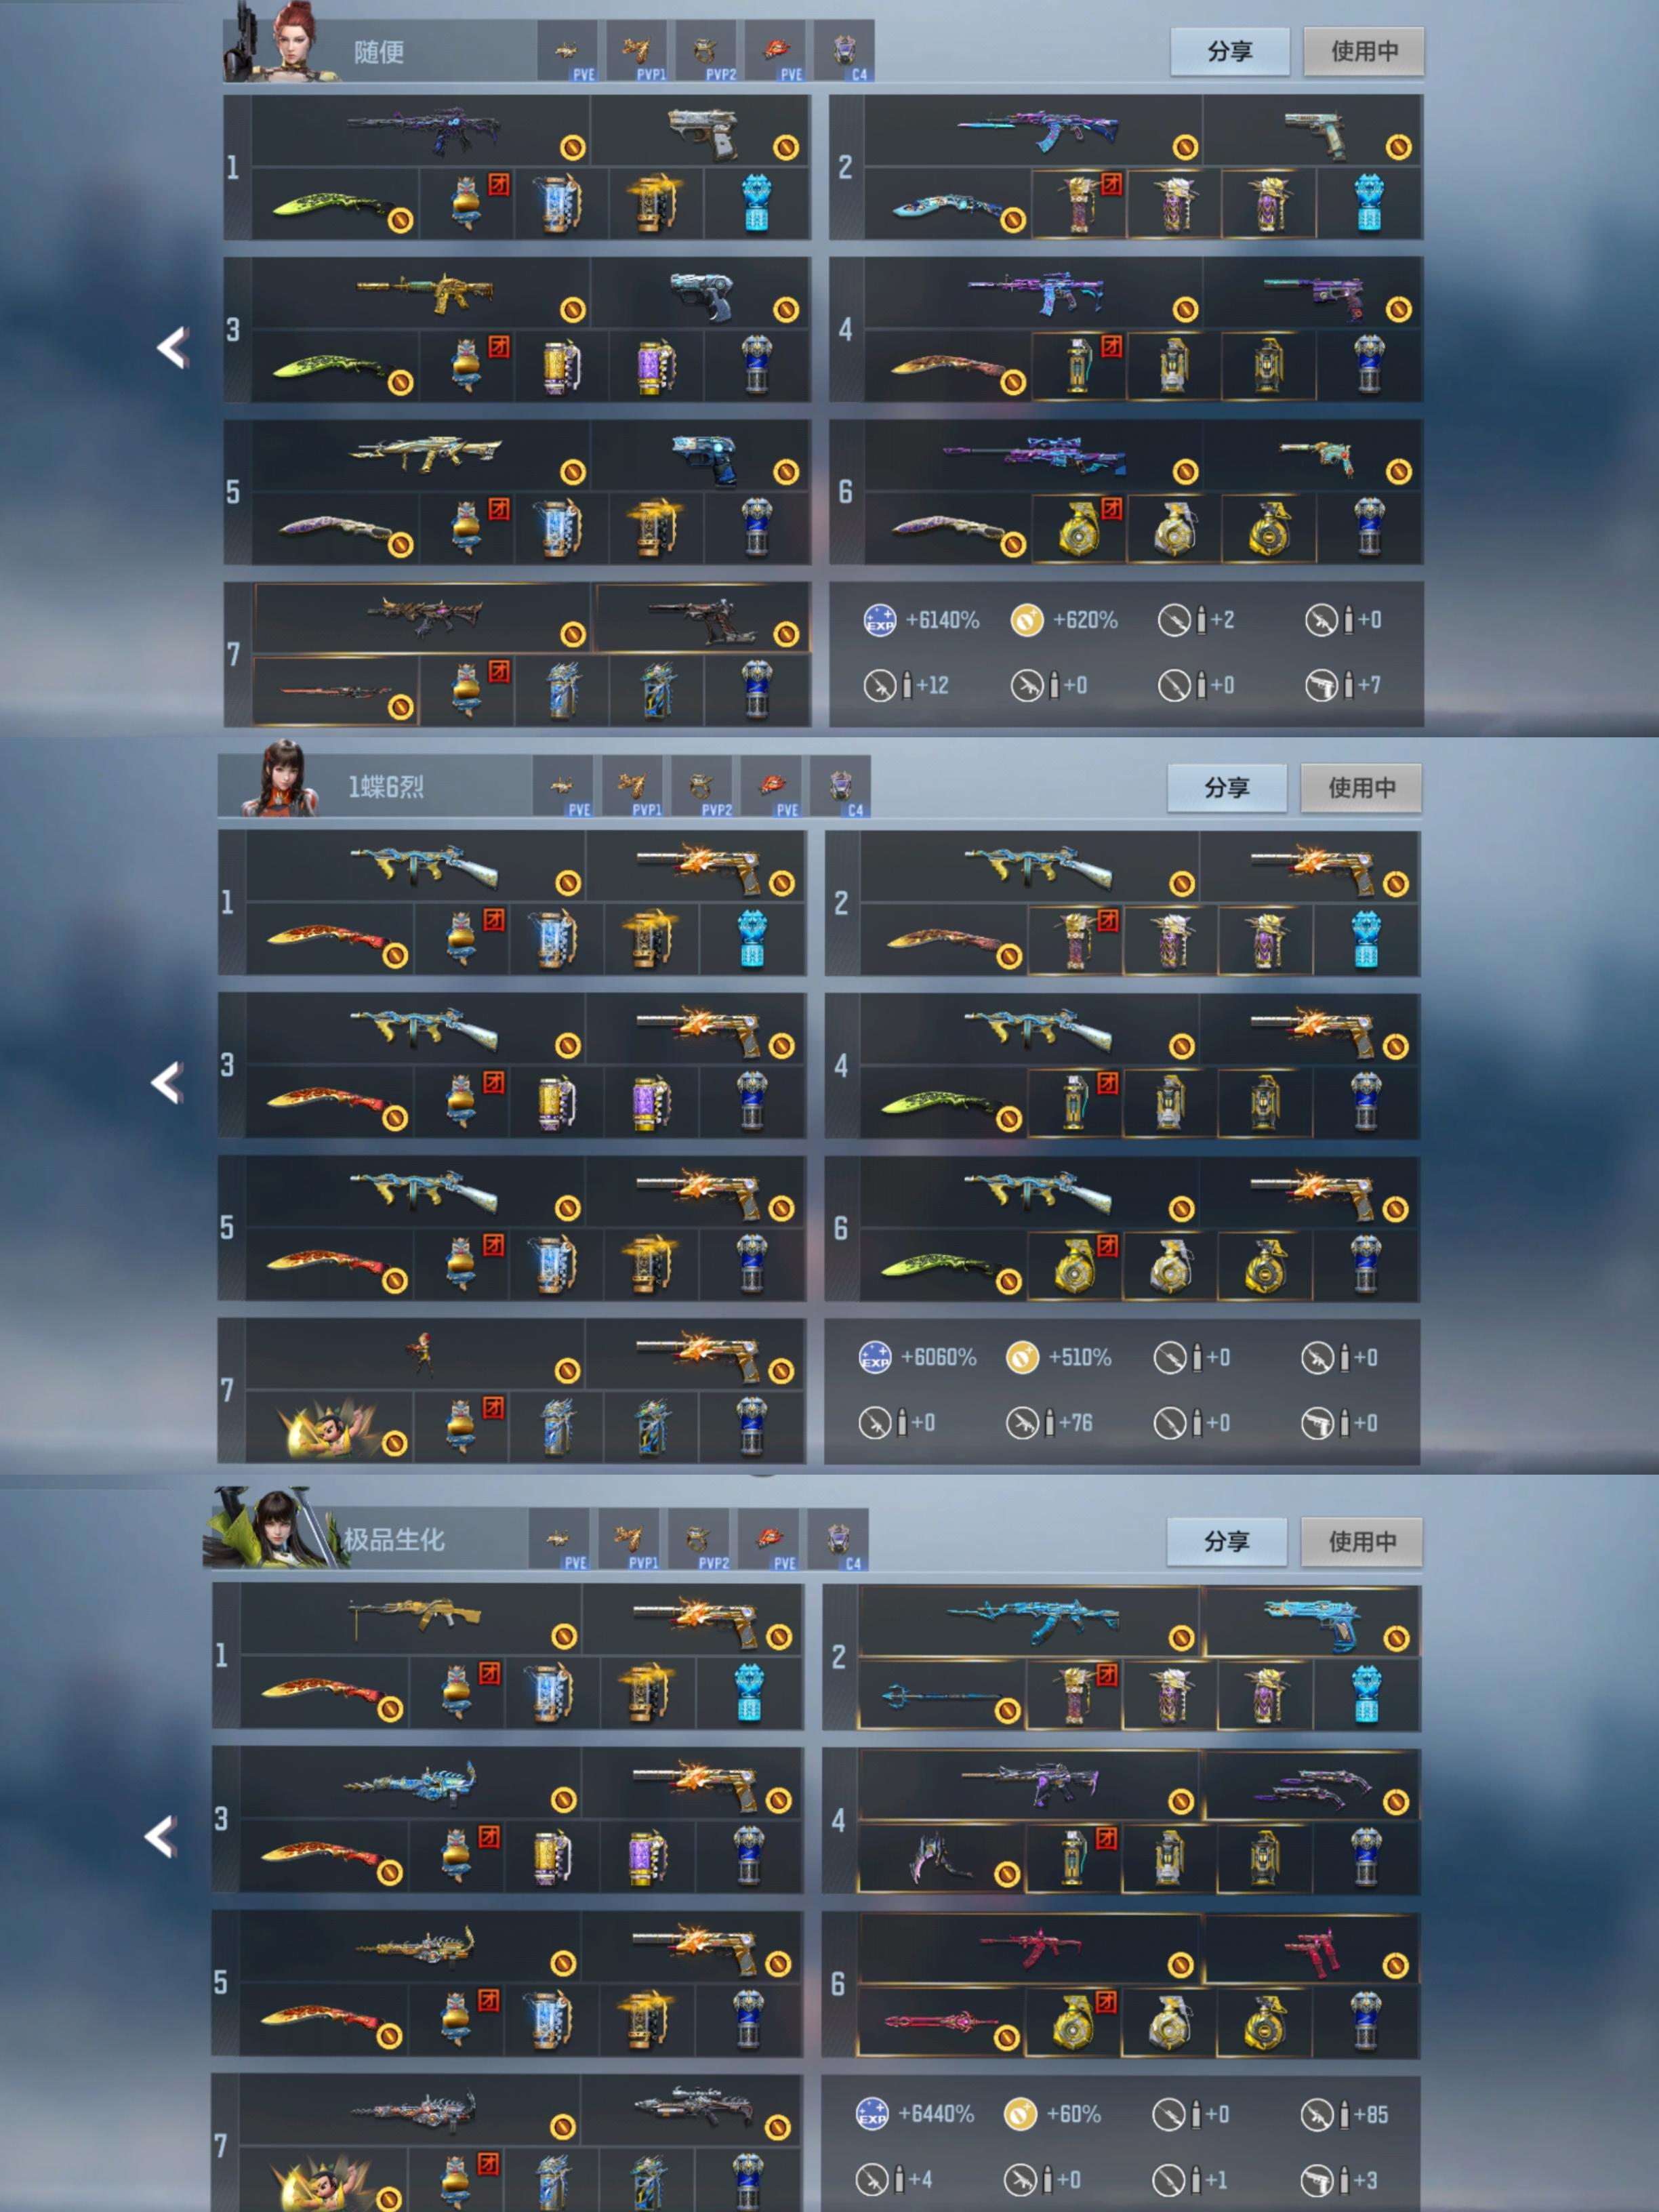Go to previous page arrow beside 随便 loadout
This screenshot has height=2212, width=1659.
tap(174, 347)
